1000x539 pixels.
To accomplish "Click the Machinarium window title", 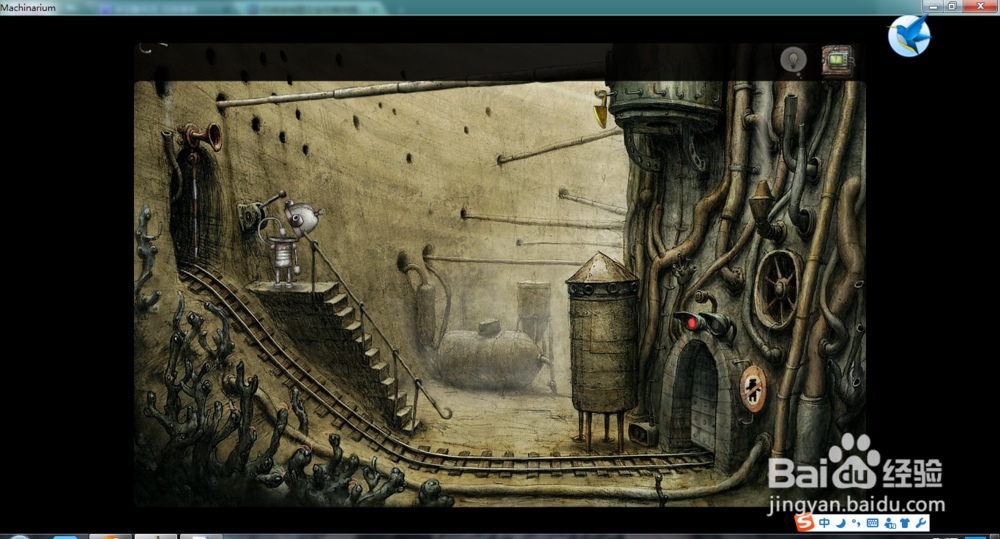I will [28, 8].
